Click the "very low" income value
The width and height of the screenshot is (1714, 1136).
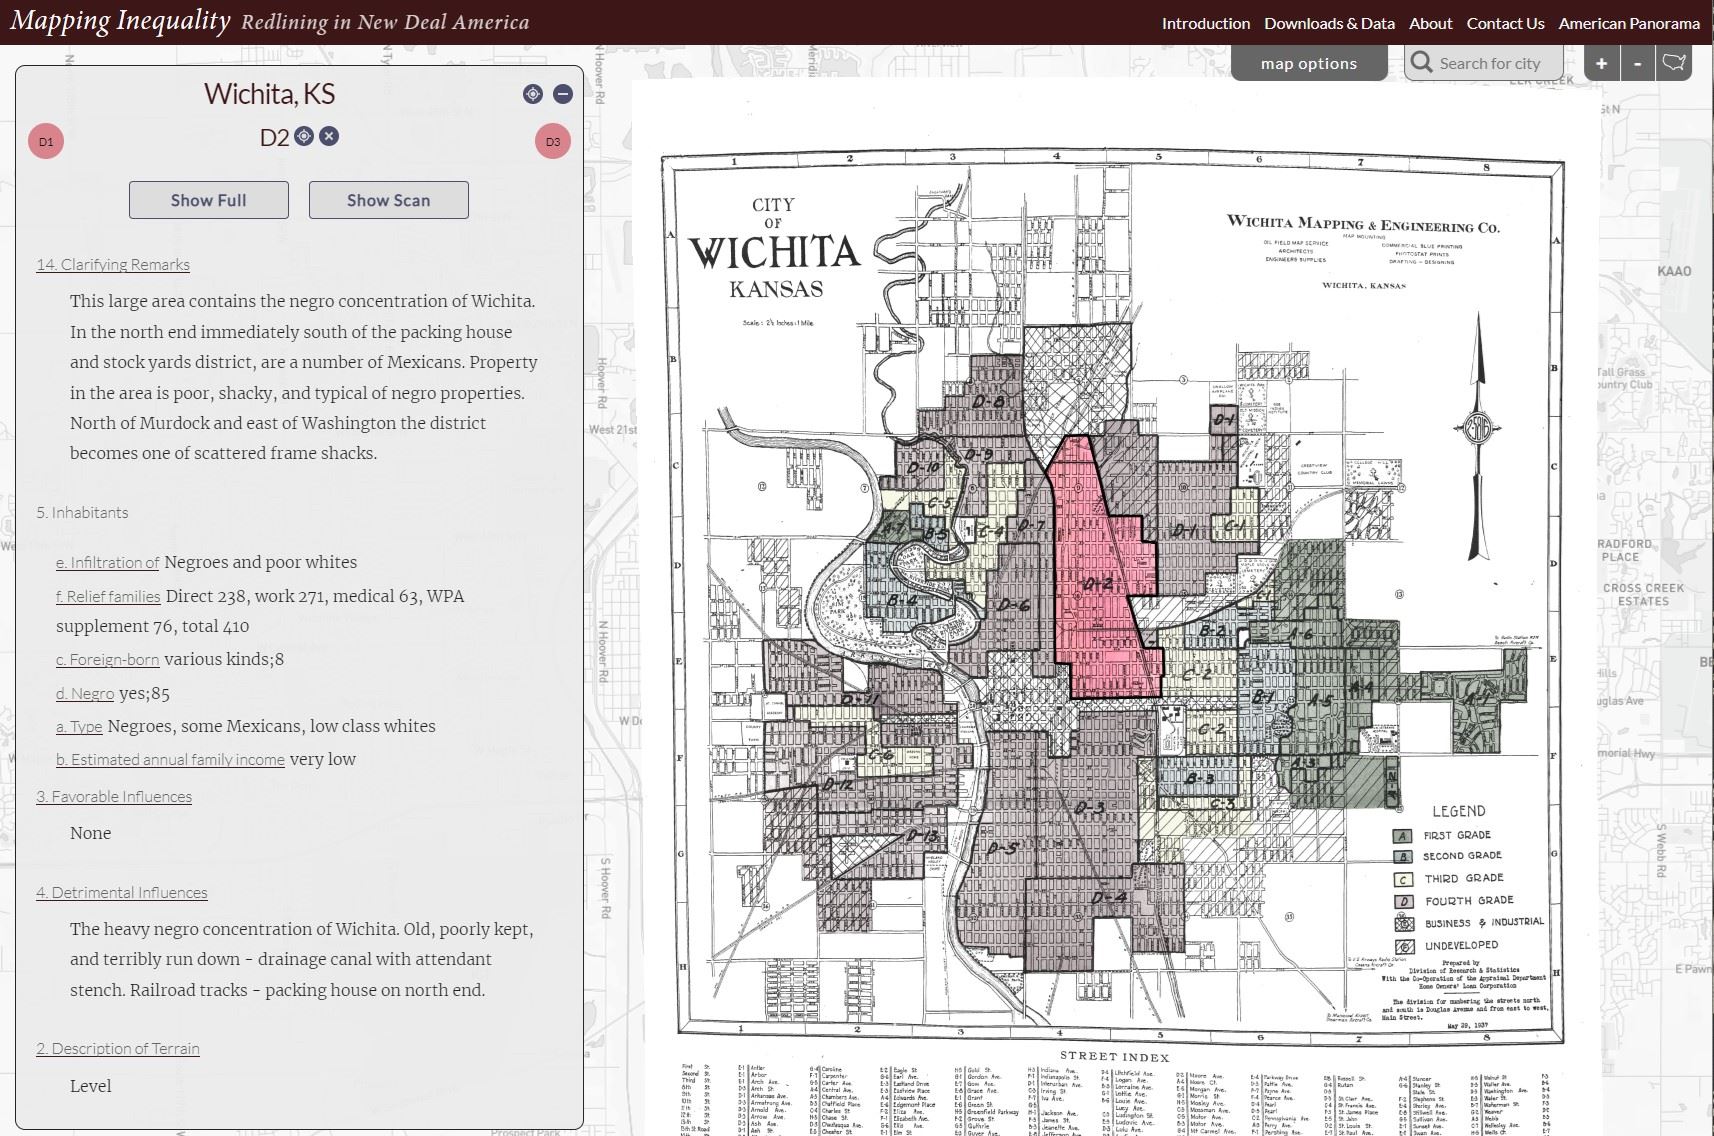[323, 759]
